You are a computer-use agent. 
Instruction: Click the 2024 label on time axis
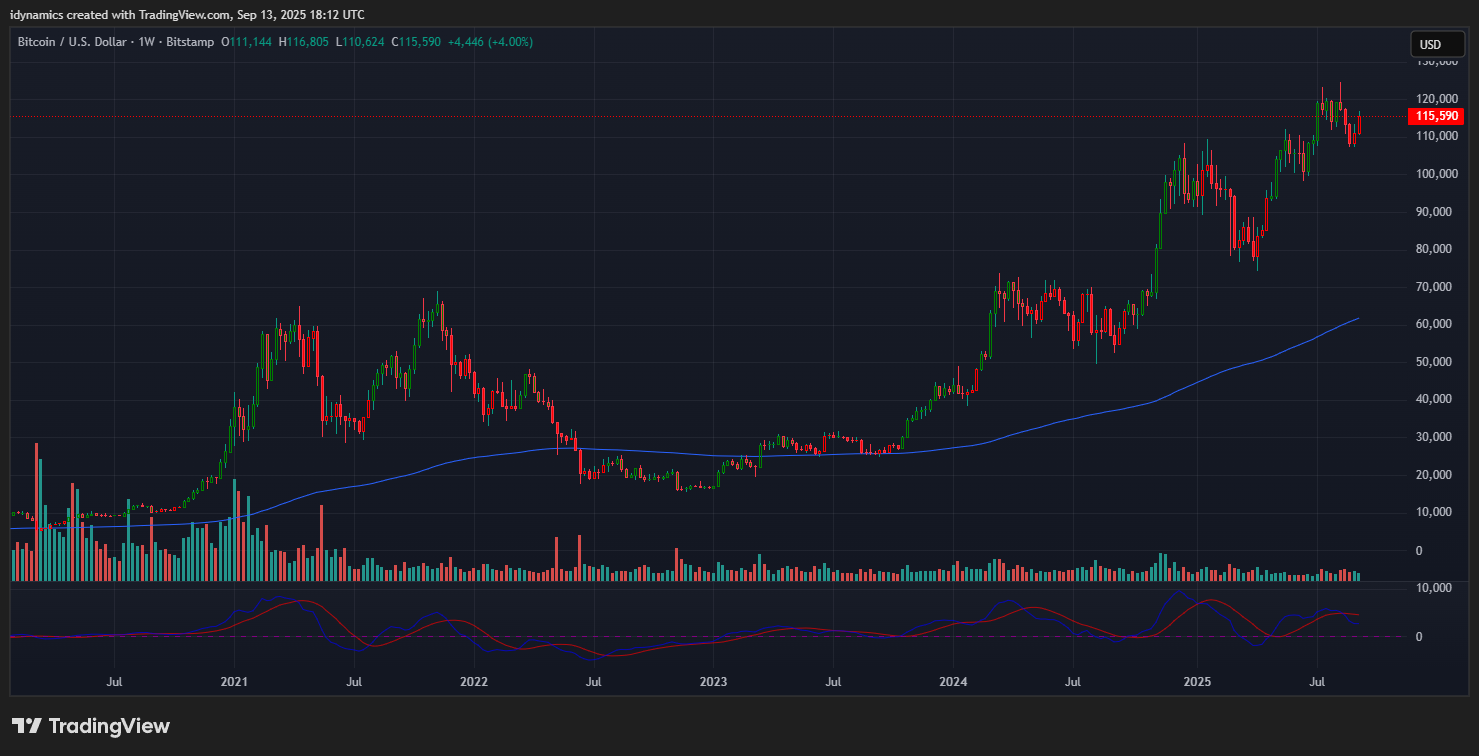[x=953, y=681]
